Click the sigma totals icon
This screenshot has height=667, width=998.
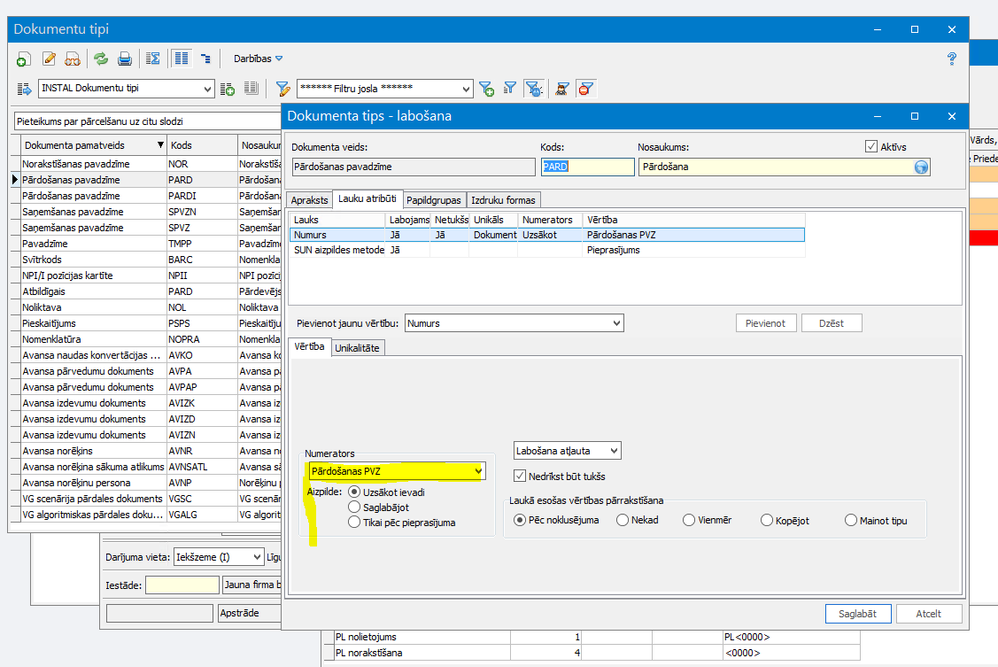(153, 59)
